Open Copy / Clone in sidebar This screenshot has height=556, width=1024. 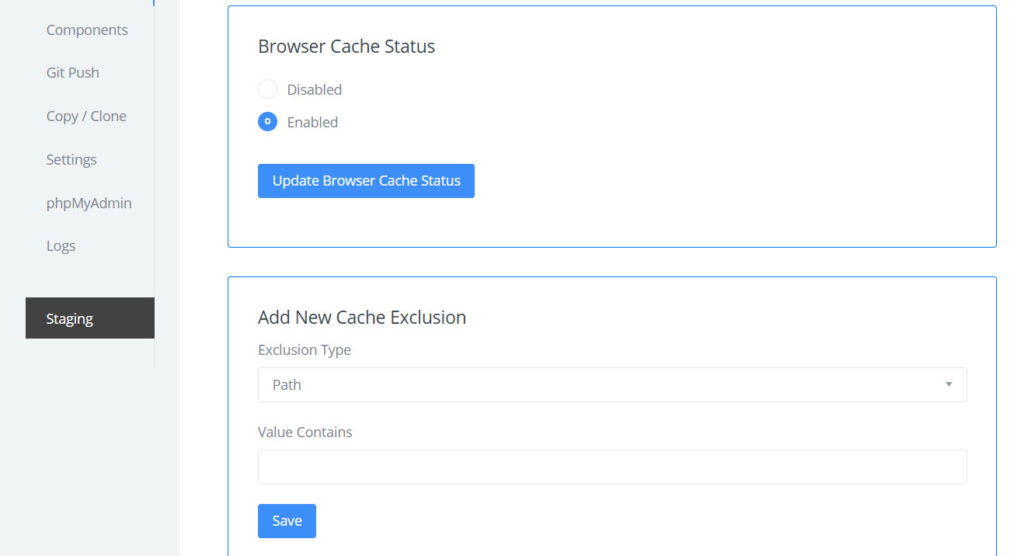coord(86,116)
